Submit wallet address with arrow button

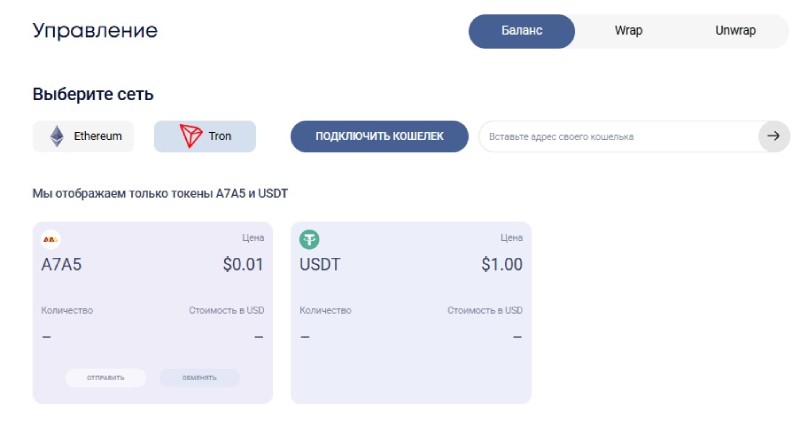[773, 136]
